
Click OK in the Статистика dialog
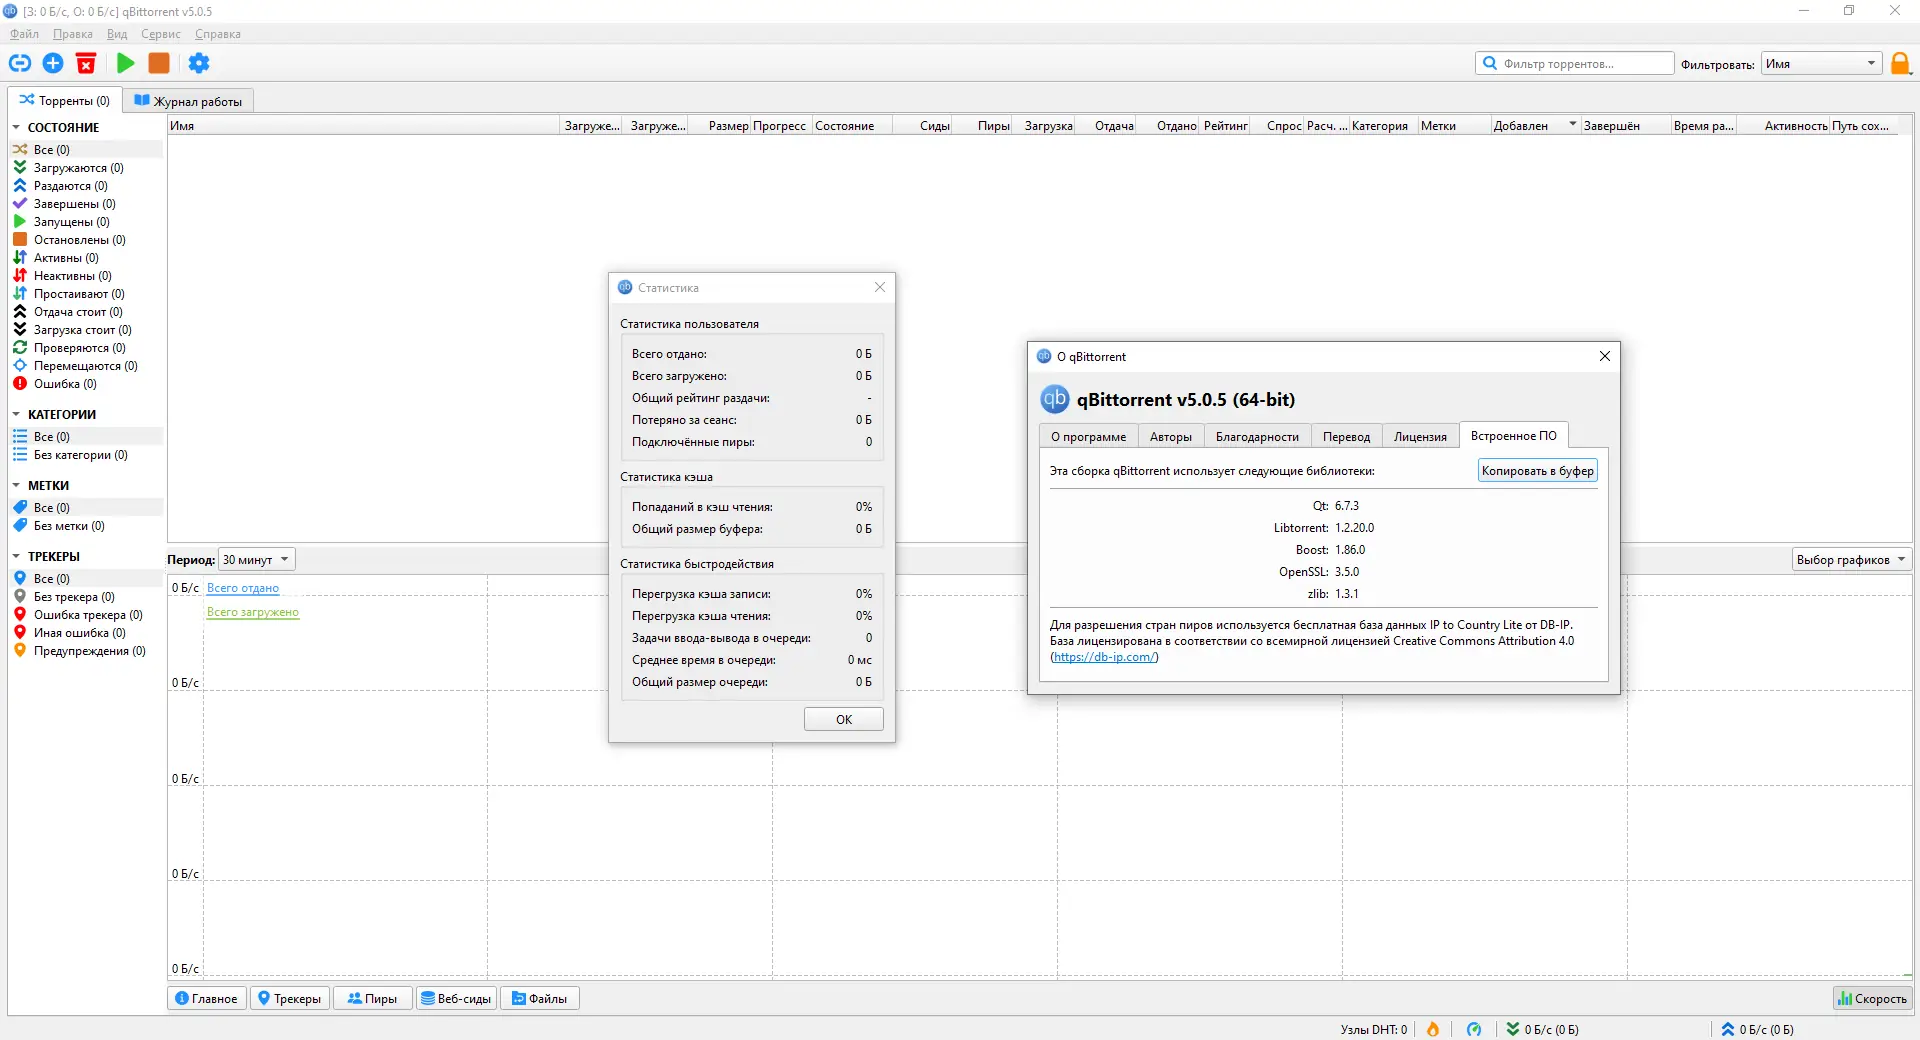(x=844, y=720)
